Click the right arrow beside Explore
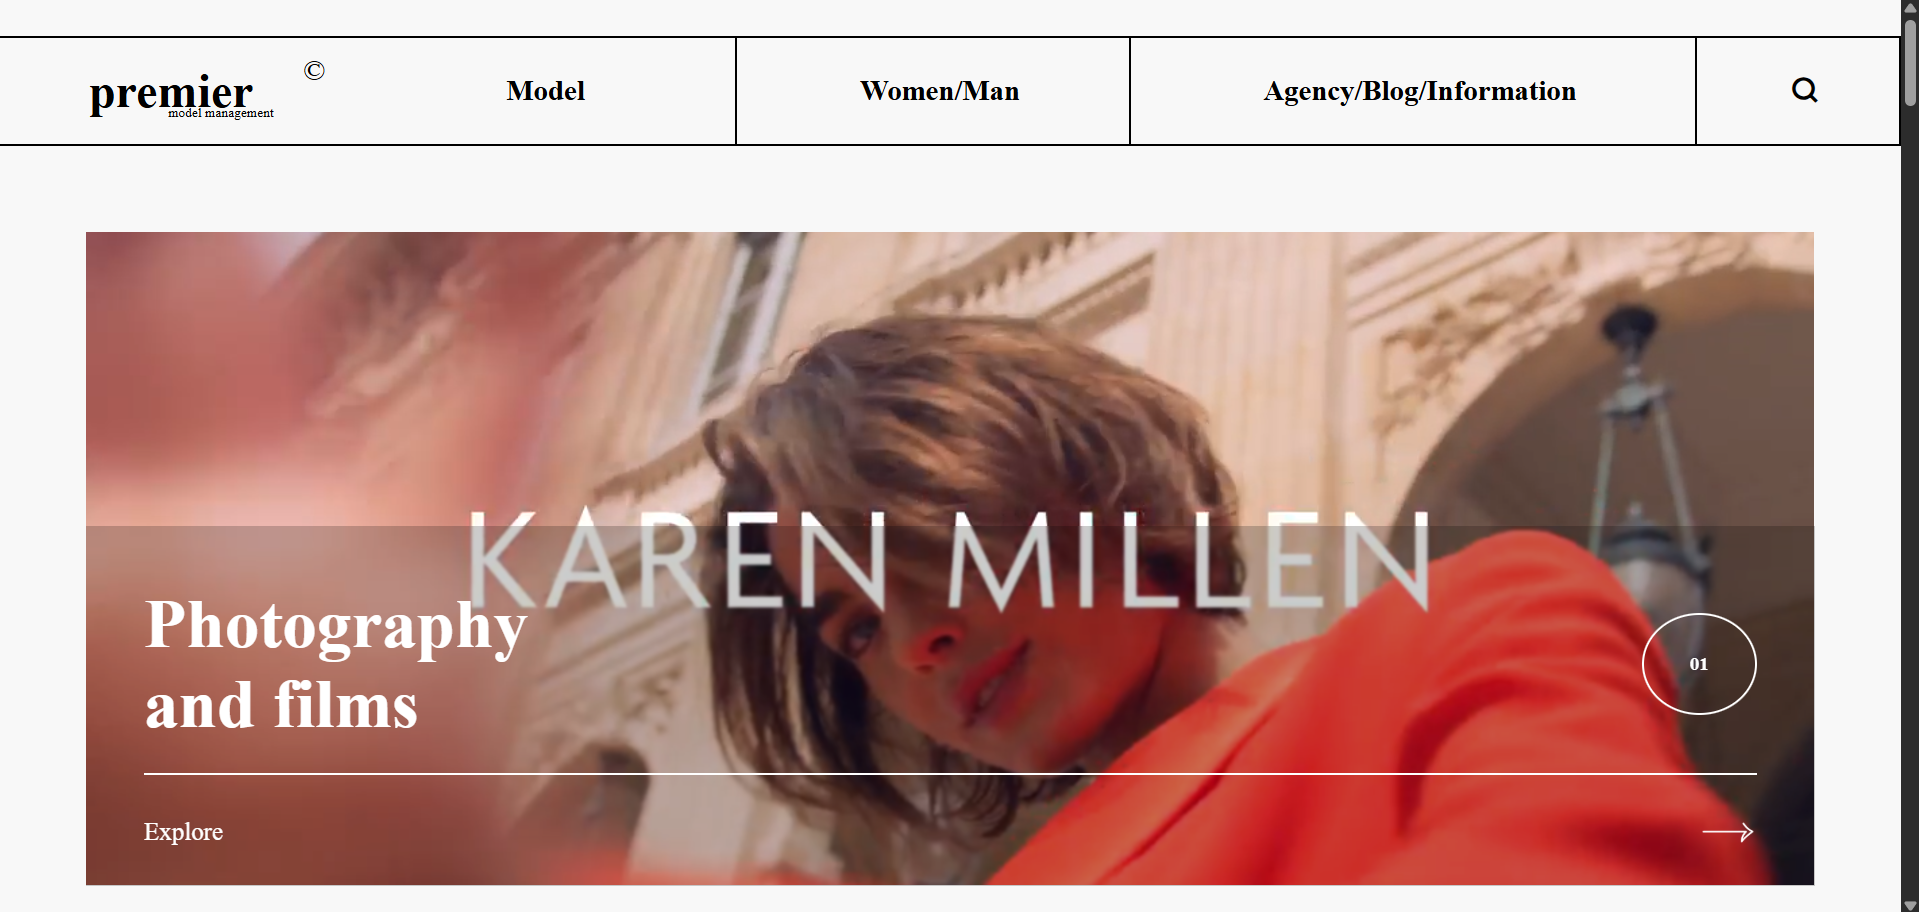Screen dimensions: 1919x912 click(x=1727, y=832)
